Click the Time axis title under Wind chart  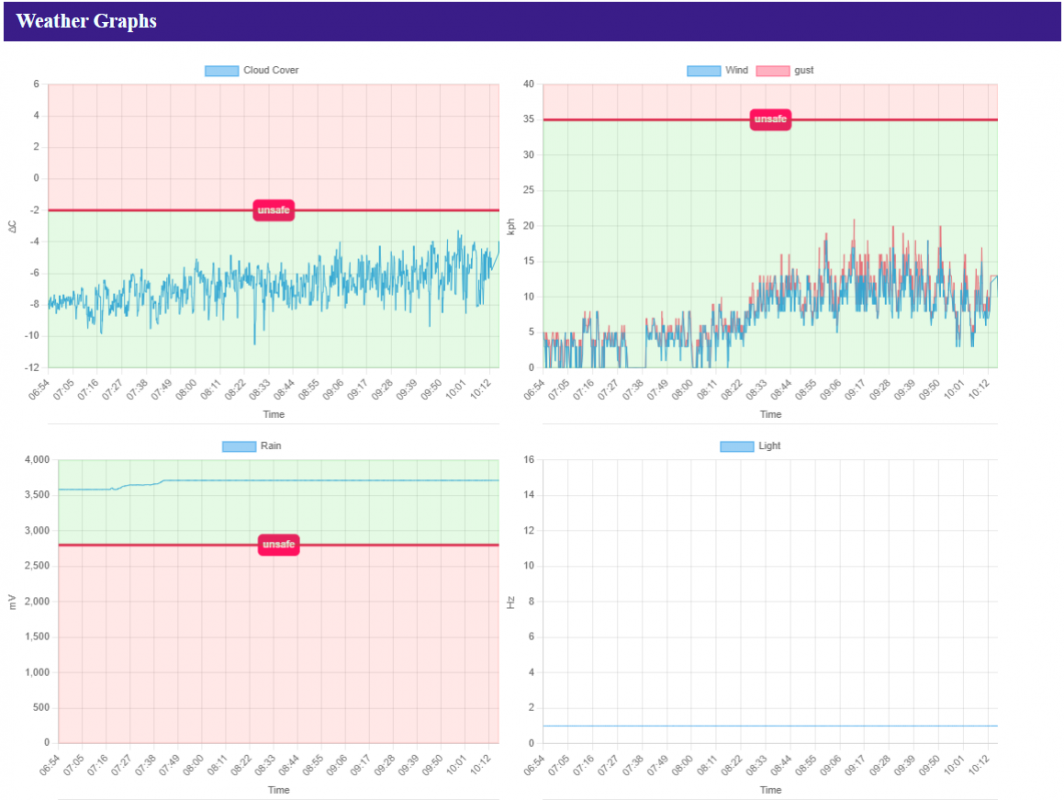click(770, 414)
